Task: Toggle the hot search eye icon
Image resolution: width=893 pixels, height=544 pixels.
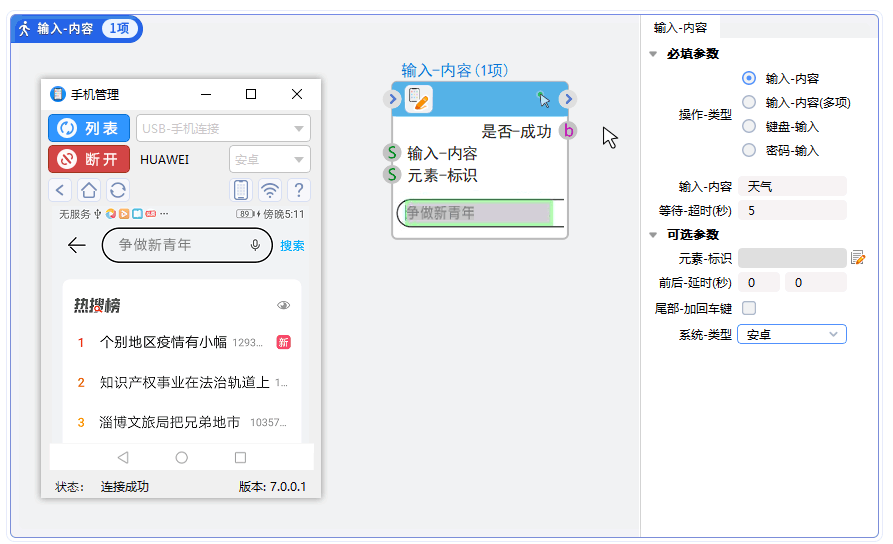Action: pos(284,306)
